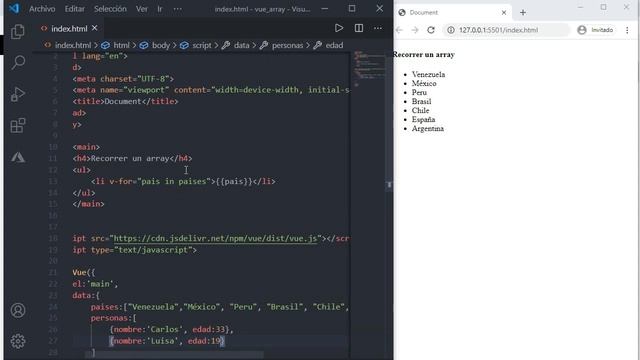Open the Archivo menu
640x360 pixels.
click(x=42, y=9)
